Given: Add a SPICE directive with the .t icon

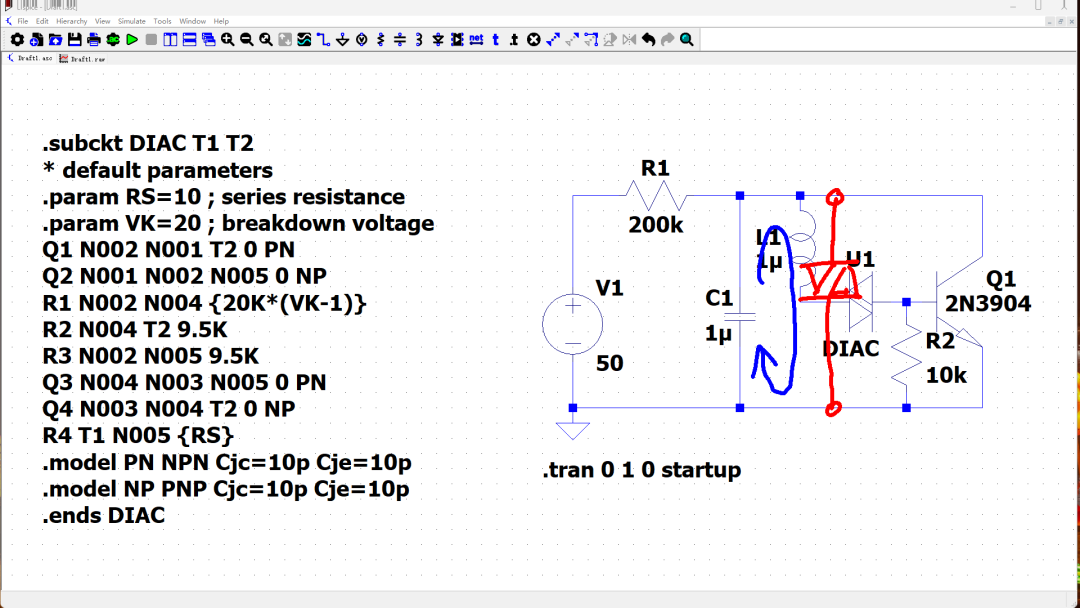Looking at the screenshot, I should 515,40.
